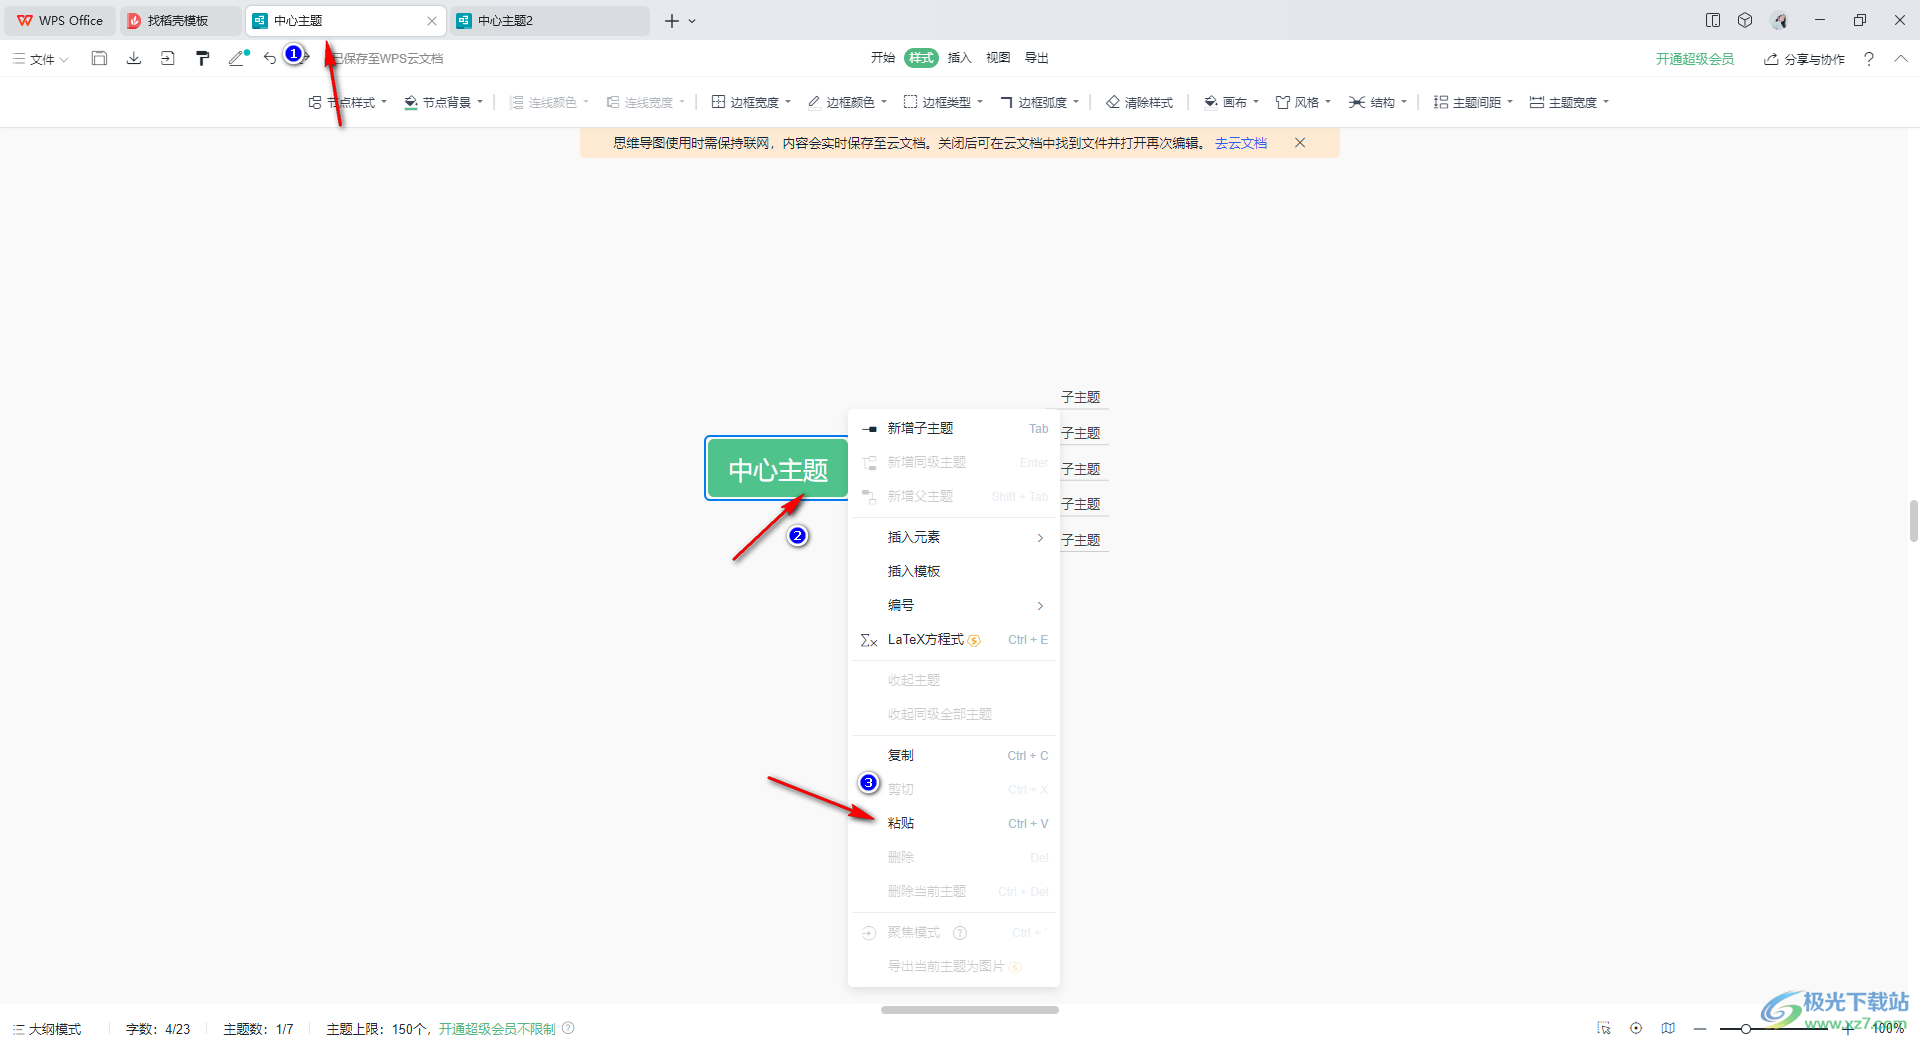Click the download icon in the quick toolbar

(x=134, y=58)
